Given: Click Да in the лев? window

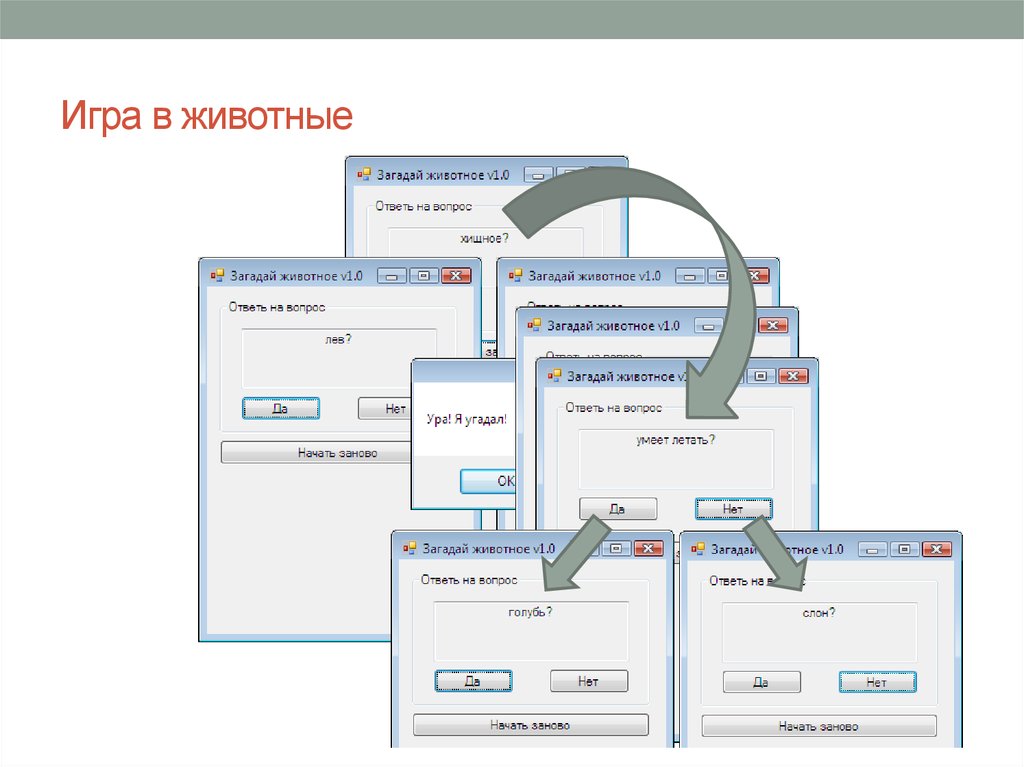Looking at the screenshot, I should coord(281,408).
